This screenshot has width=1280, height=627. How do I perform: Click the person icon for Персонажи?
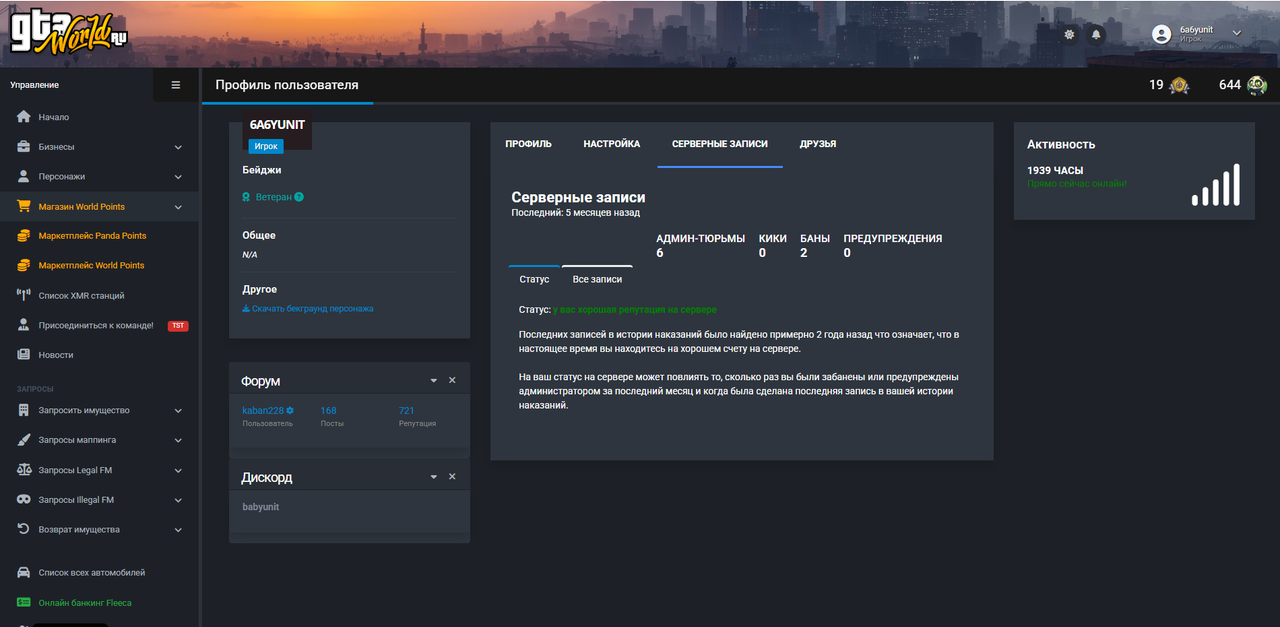pos(24,176)
